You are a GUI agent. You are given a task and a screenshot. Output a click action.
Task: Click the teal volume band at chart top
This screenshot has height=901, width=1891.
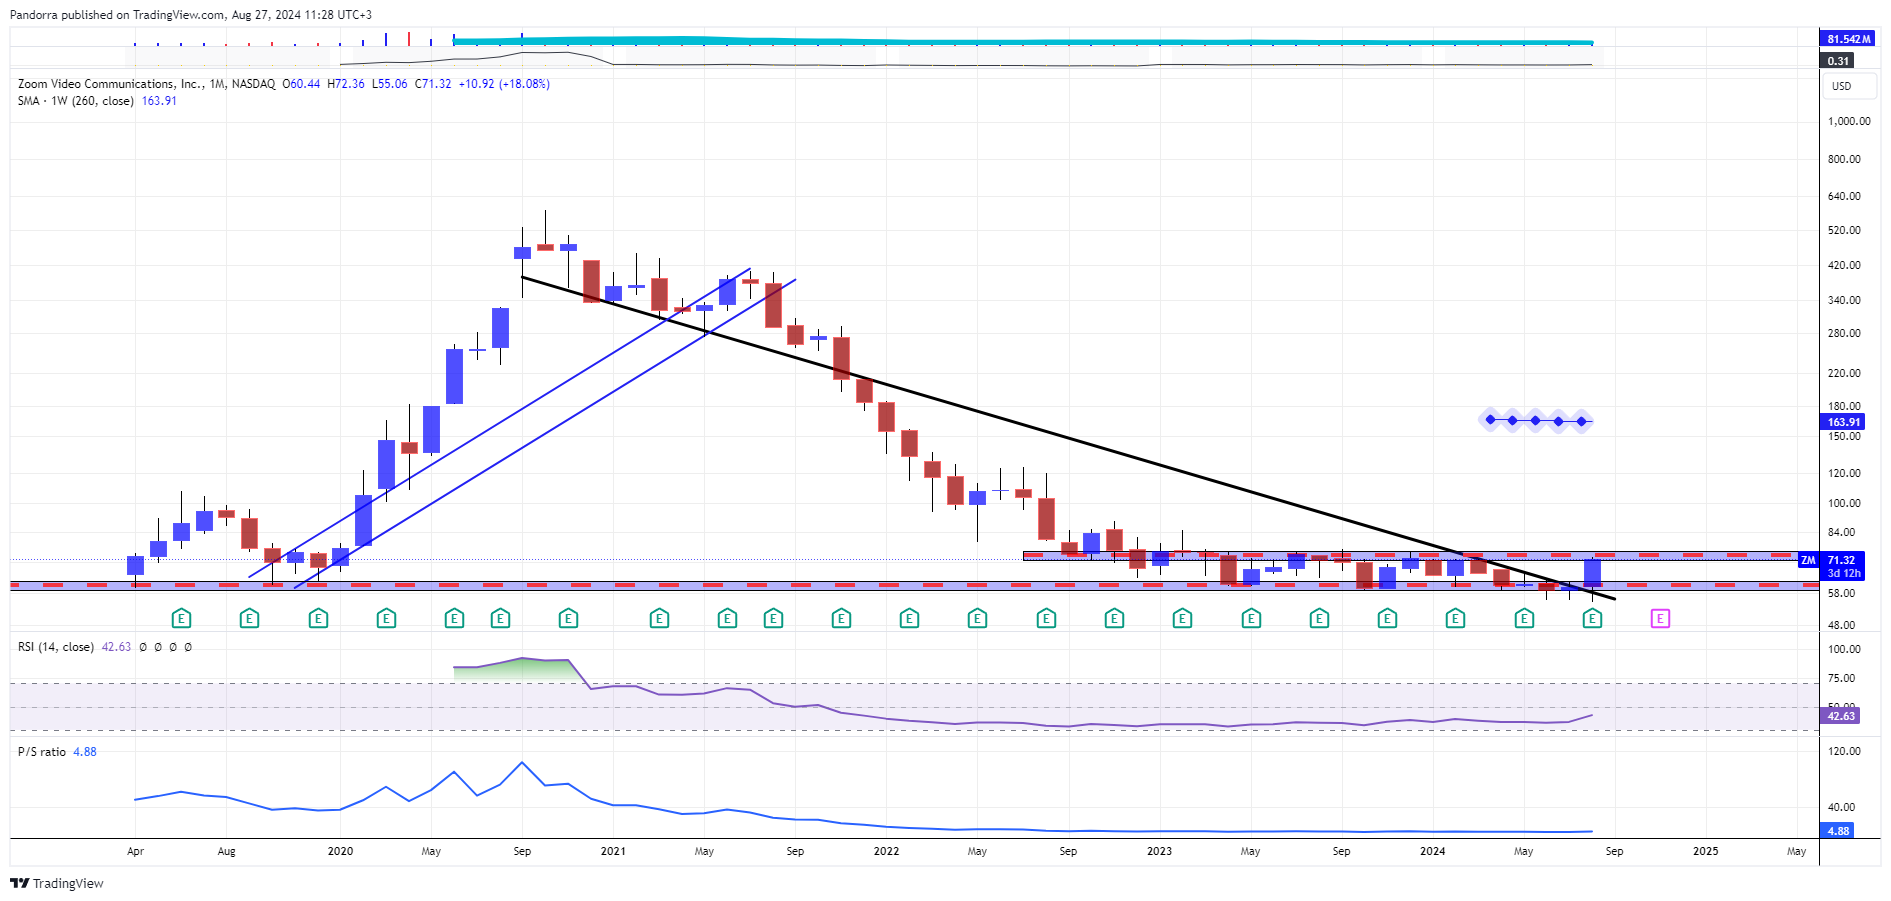1022,41
